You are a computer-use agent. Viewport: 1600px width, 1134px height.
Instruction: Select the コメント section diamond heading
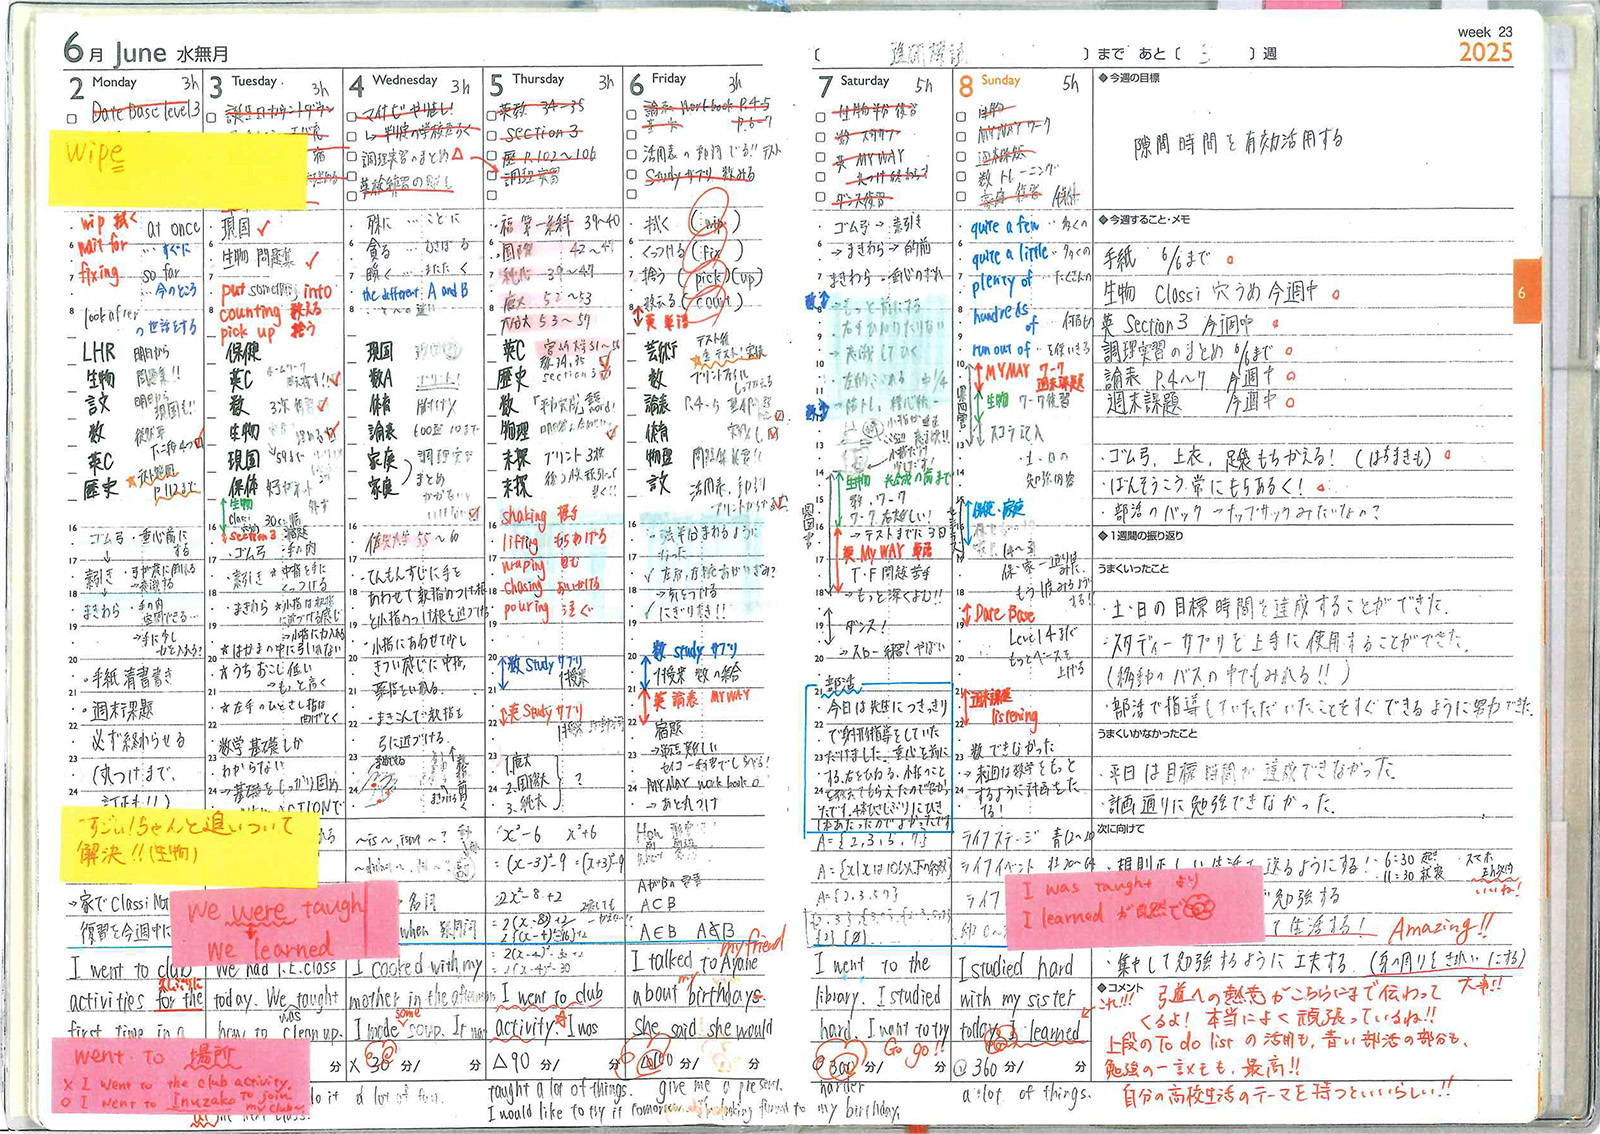pyautogui.click(x=1120, y=986)
